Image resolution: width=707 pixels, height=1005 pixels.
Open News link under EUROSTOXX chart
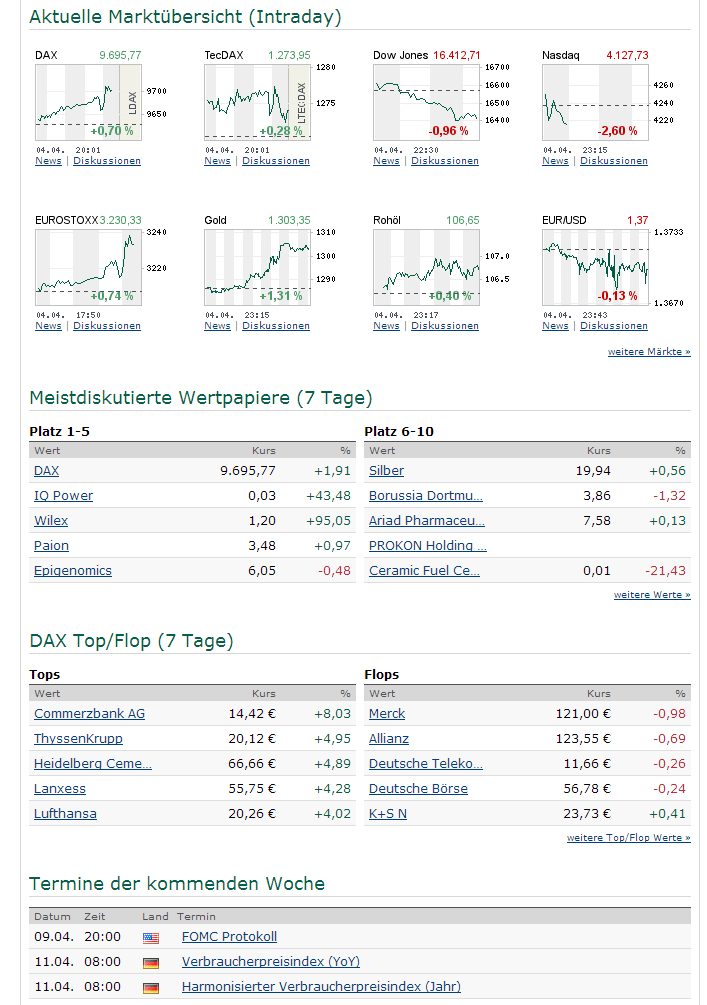(49, 326)
